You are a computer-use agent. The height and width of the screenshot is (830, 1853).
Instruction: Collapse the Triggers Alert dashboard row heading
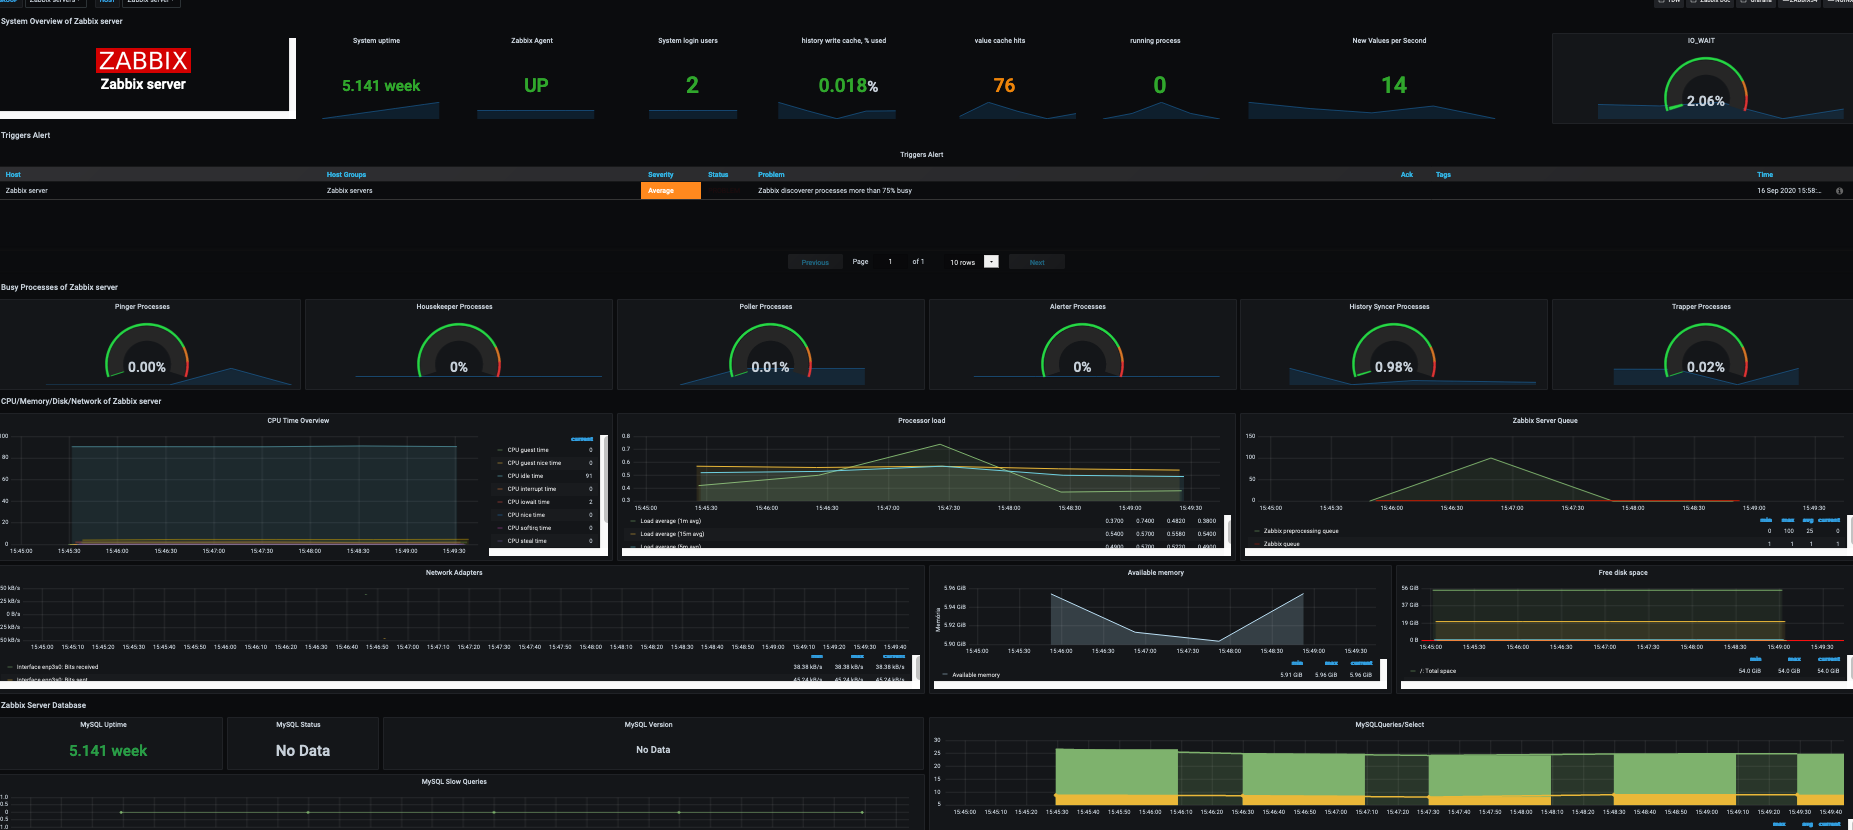26,135
